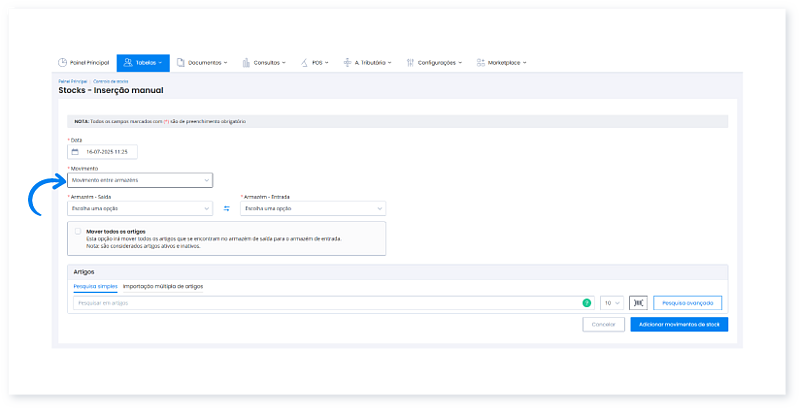
Task: Click the swap warehouses arrows icon
Action: pyautogui.click(x=227, y=208)
